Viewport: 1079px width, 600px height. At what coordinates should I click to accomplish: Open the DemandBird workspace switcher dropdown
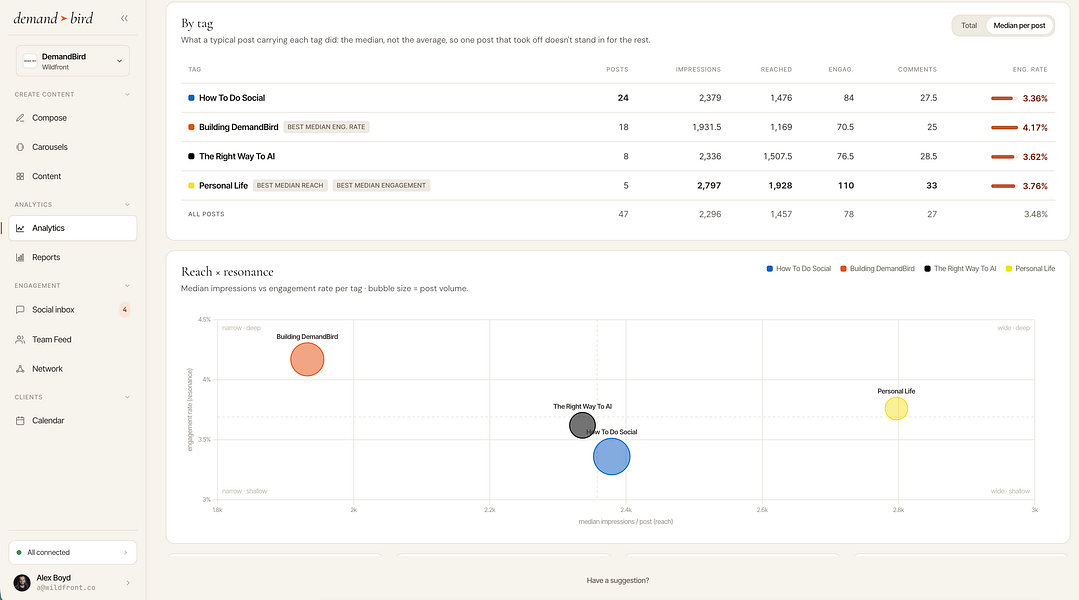click(73, 61)
